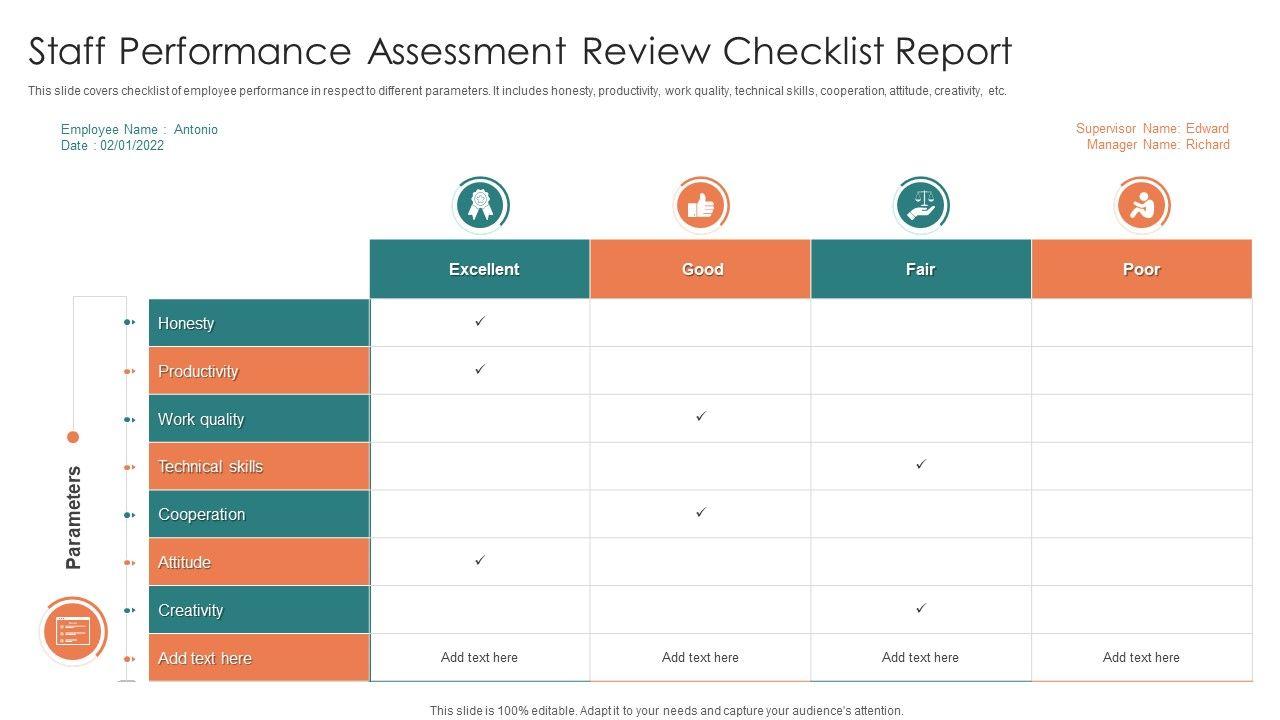Select the Honesty Excellent checkmark
Image resolution: width=1280 pixels, height=720 pixels.
click(x=480, y=321)
